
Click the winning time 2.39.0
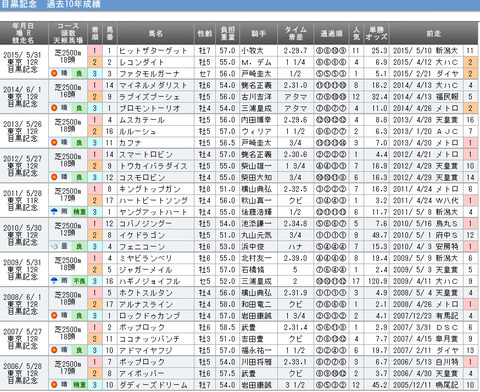[295, 258]
